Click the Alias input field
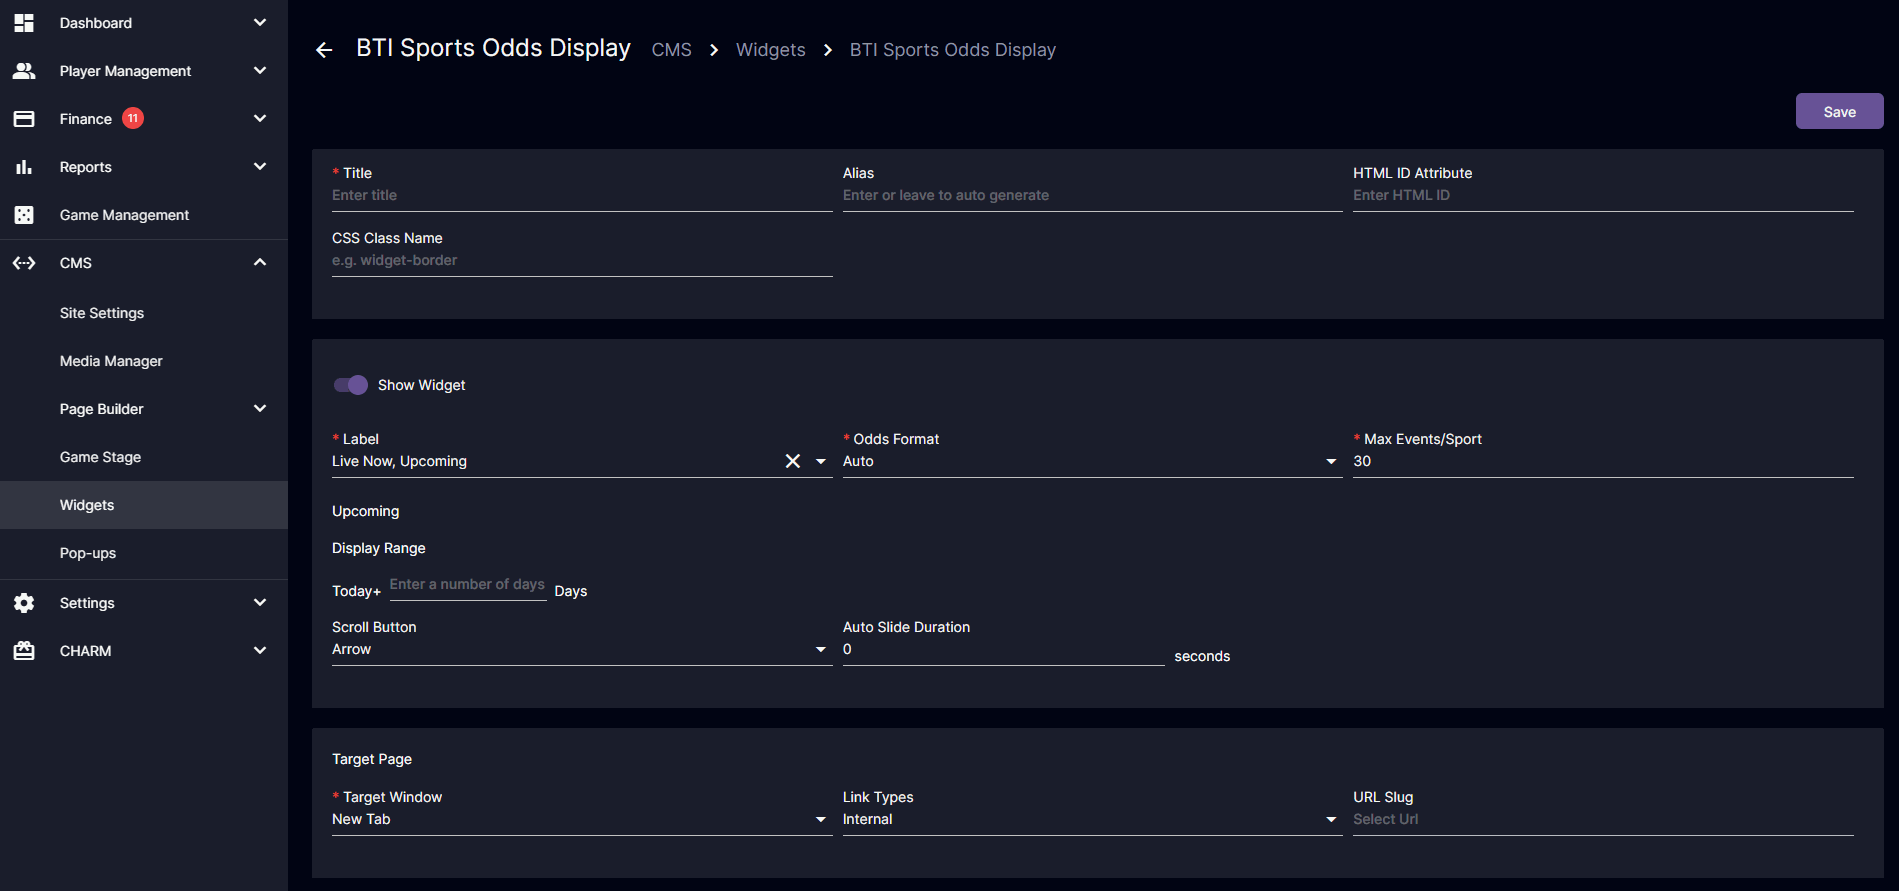The image size is (1899, 891). [1092, 196]
